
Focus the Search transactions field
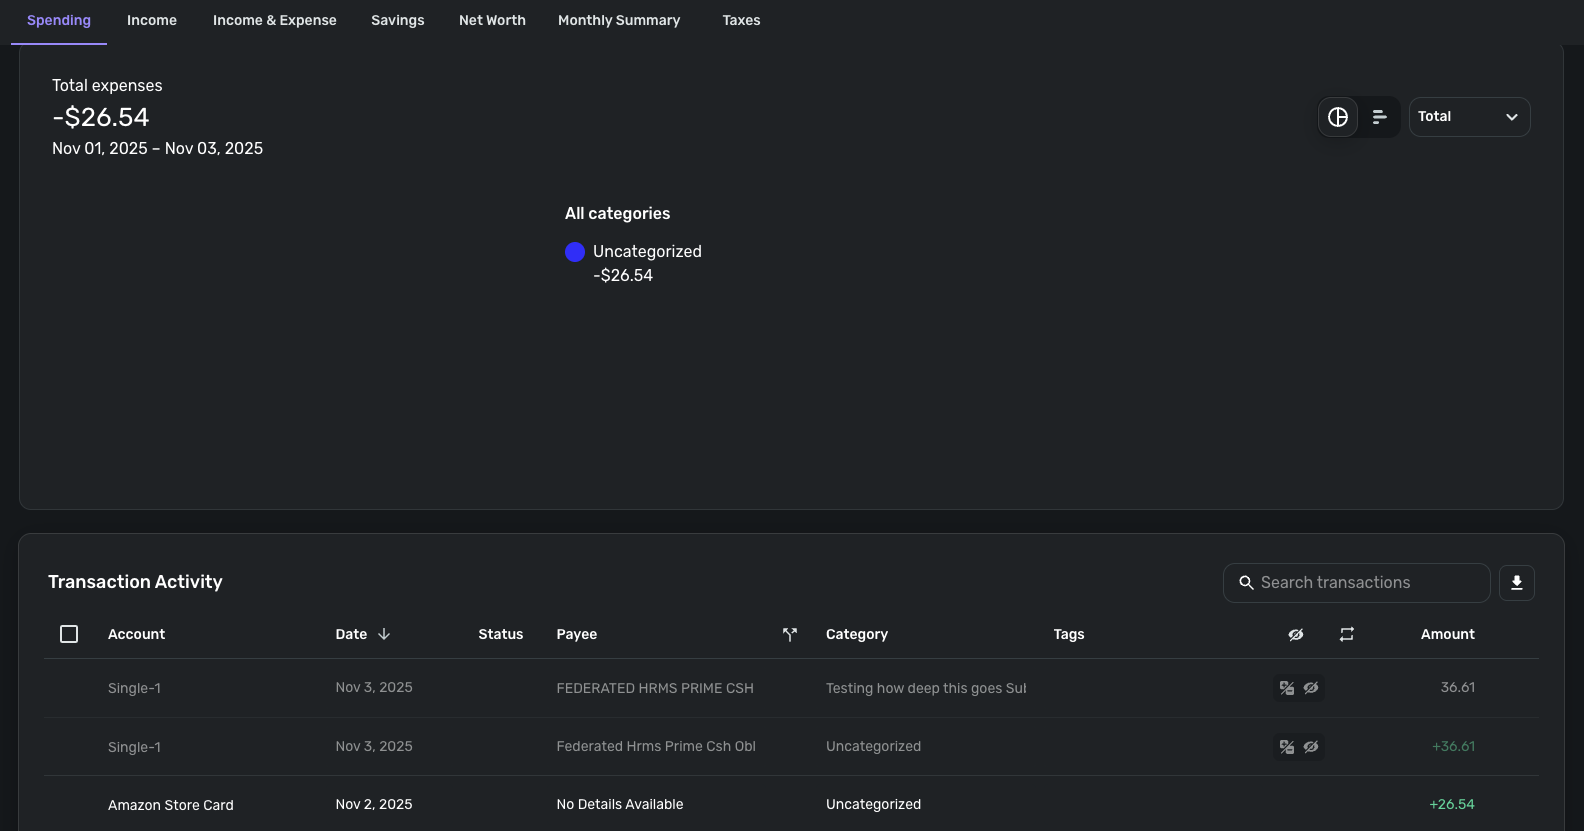point(1357,583)
